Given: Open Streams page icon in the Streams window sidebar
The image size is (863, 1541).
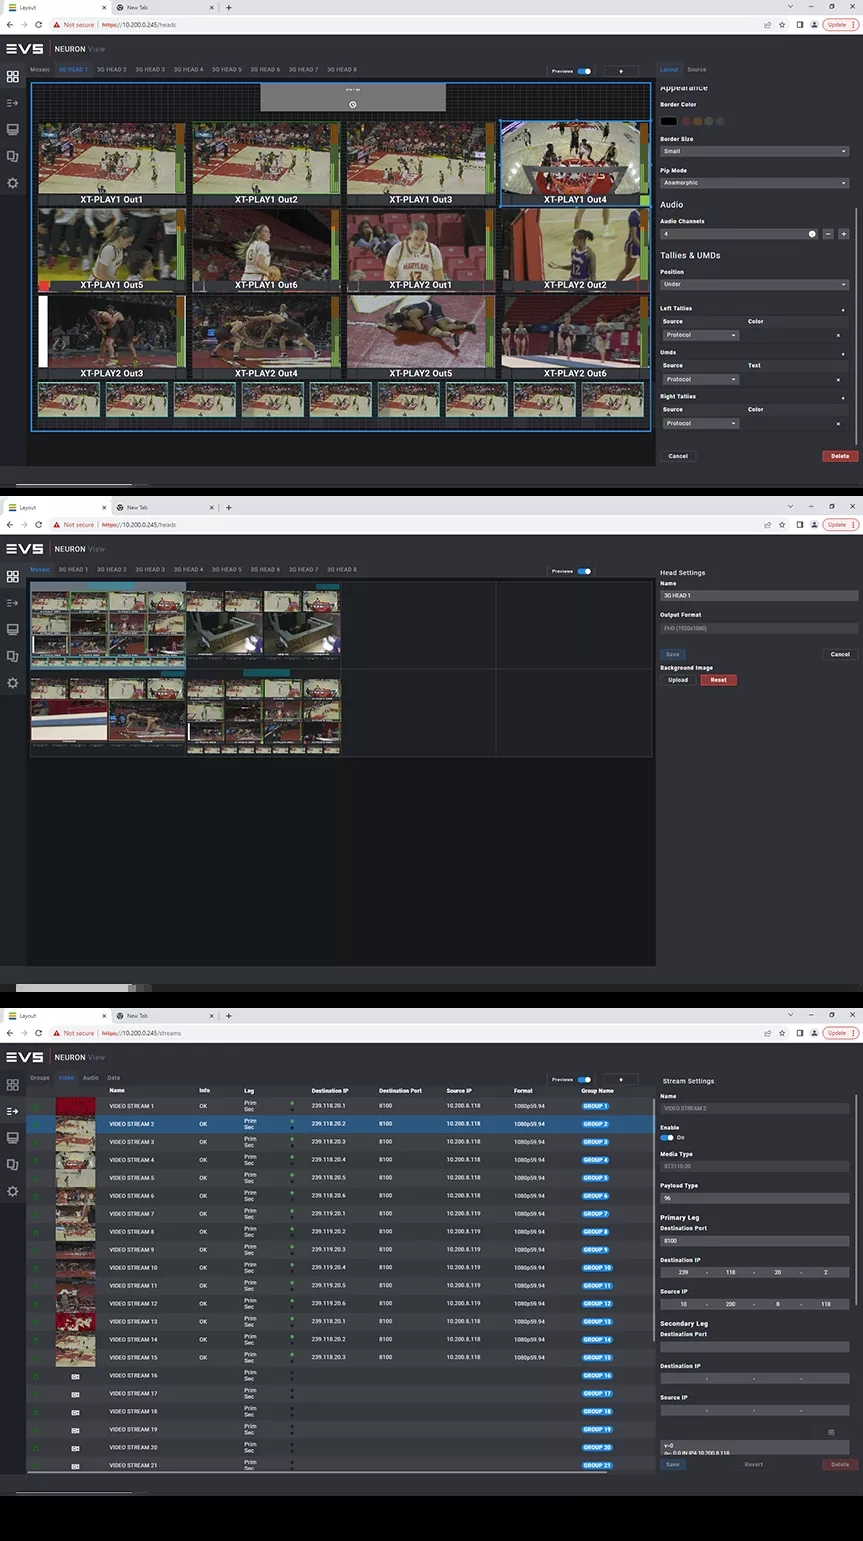Looking at the screenshot, I should (x=12, y=1111).
